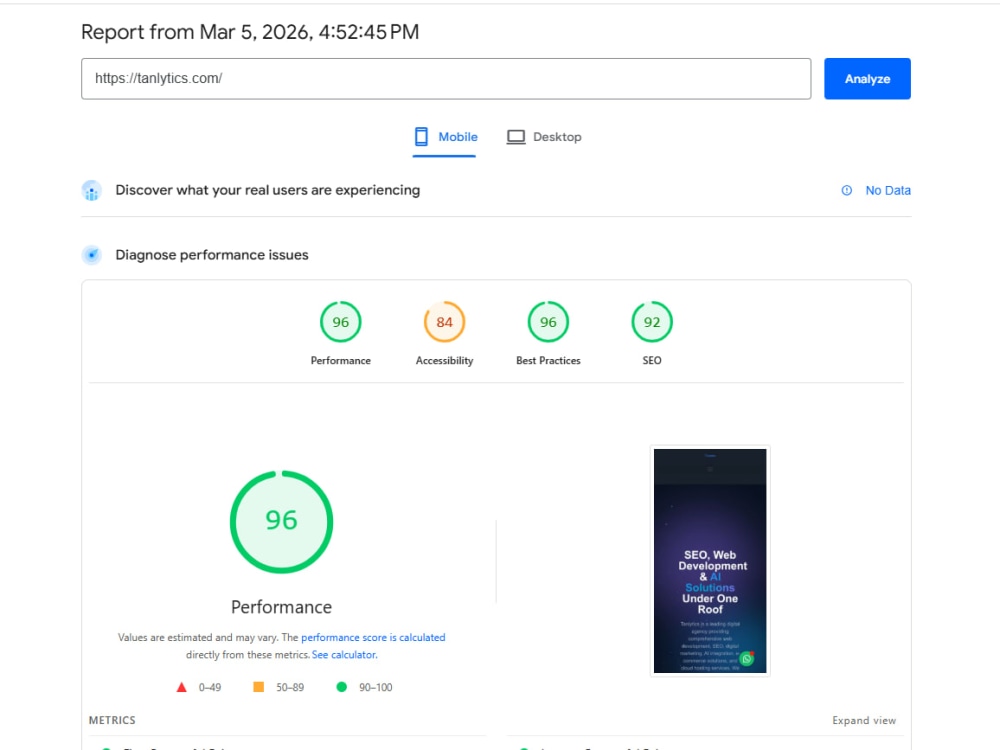Click the SEO label
Image resolution: width=1000 pixels, height=750 pixels.
click(x=652, y=360)
